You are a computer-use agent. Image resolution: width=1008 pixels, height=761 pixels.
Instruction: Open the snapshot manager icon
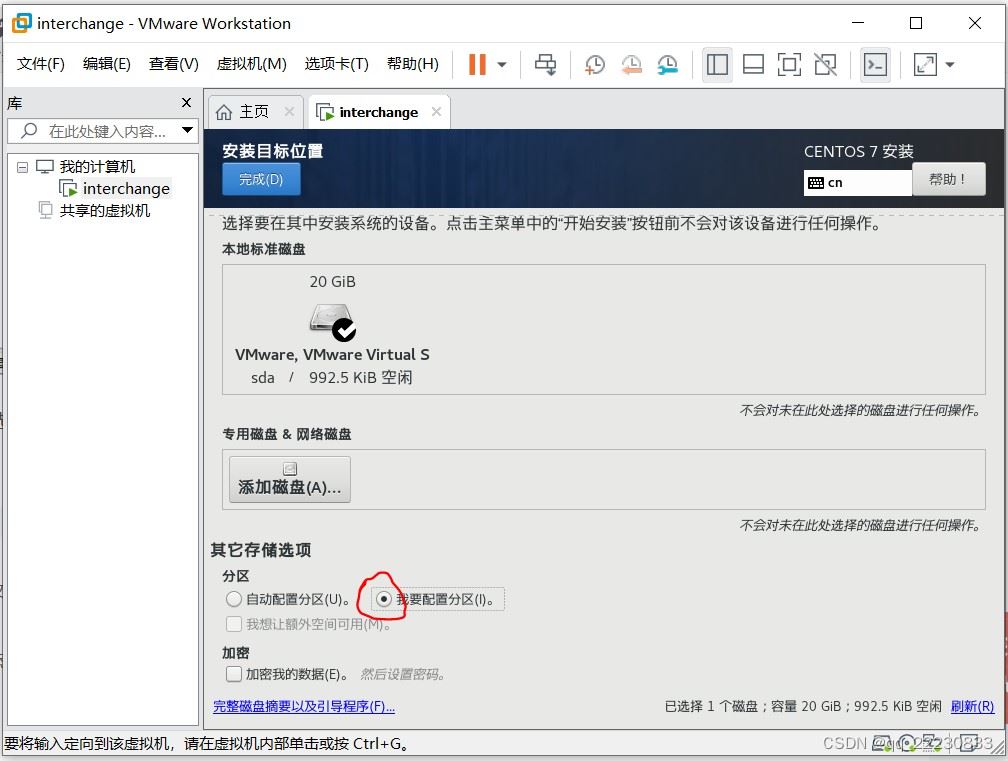tap(668, 64)
